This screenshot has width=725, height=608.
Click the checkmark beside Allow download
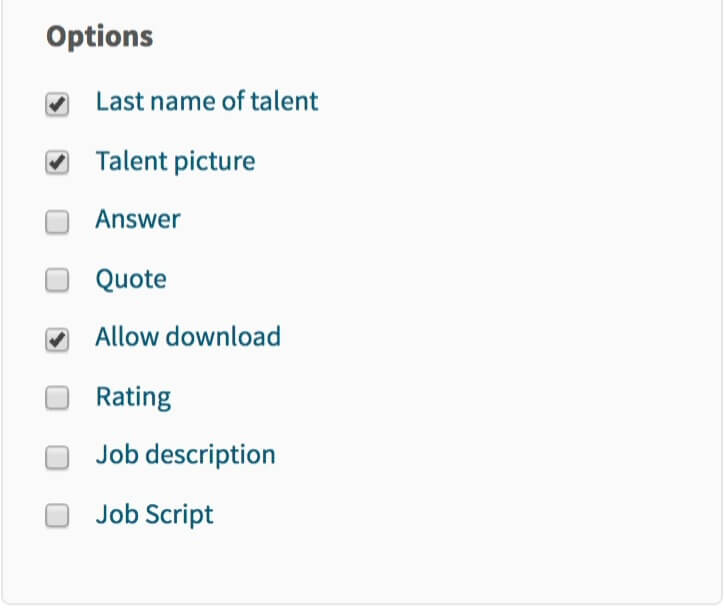click(x=57, y=340)
